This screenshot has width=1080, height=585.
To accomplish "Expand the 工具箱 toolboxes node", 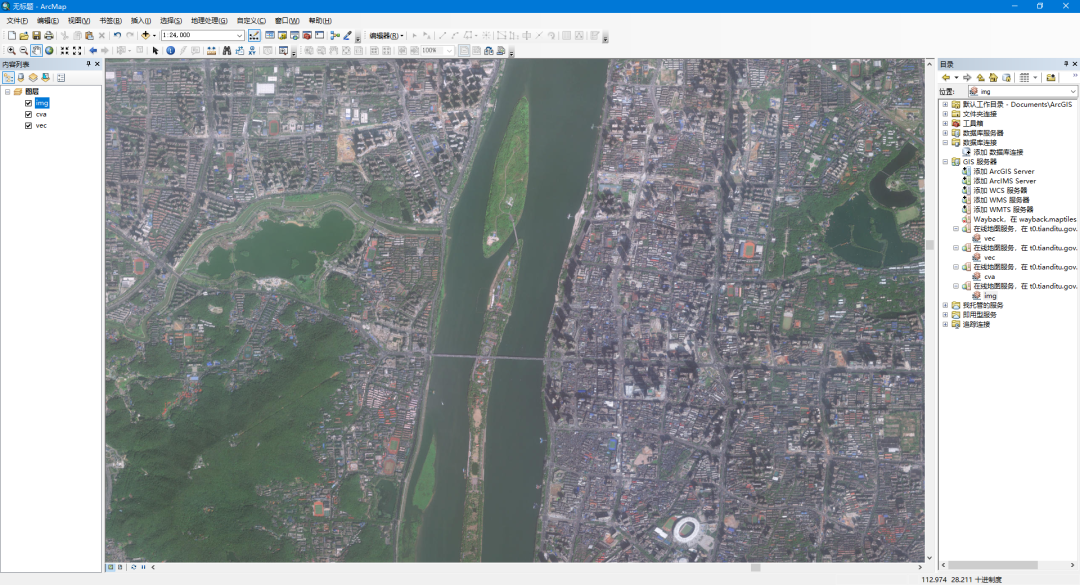I will pyautogui.click(x=946, y=123).
